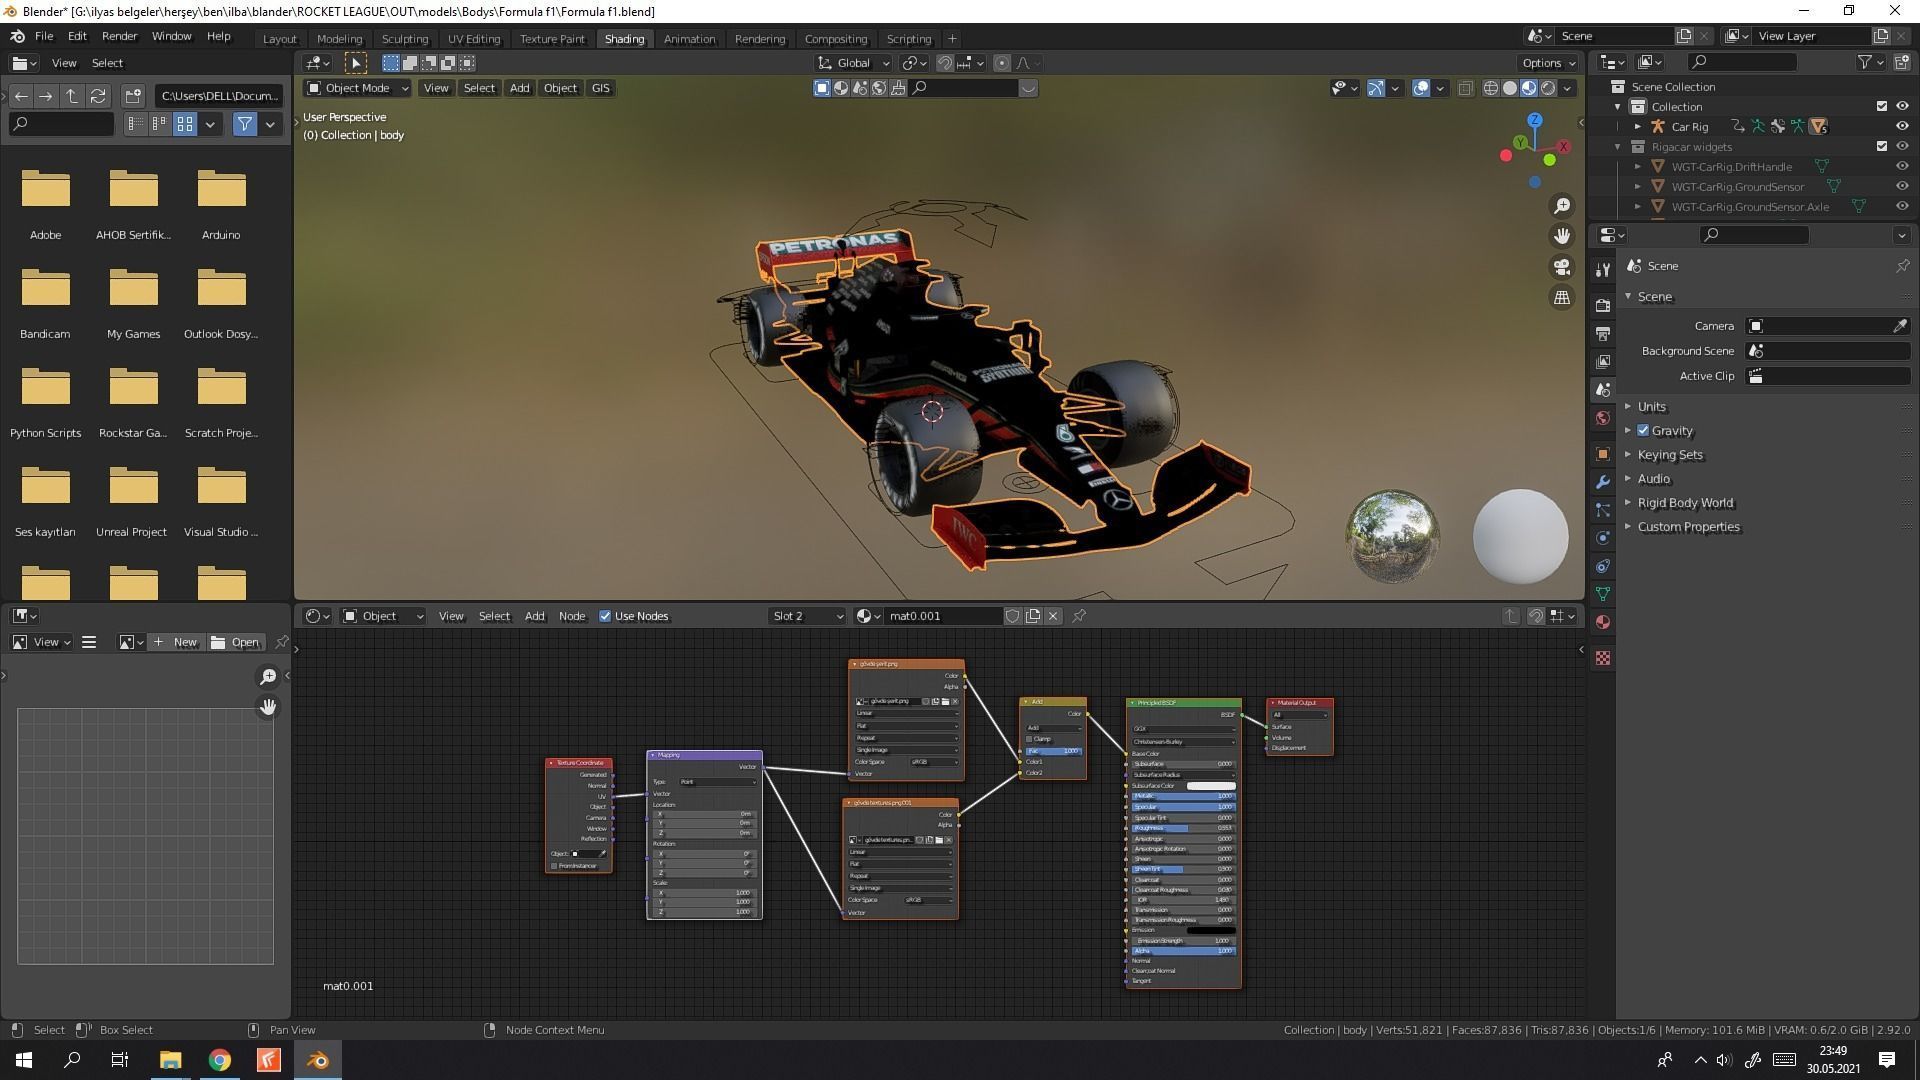The height and width of the screenshot is (1080, 1920).
Task: Open the Texture properties tab
Action: pyautogui.click(x=1603, y=658)
